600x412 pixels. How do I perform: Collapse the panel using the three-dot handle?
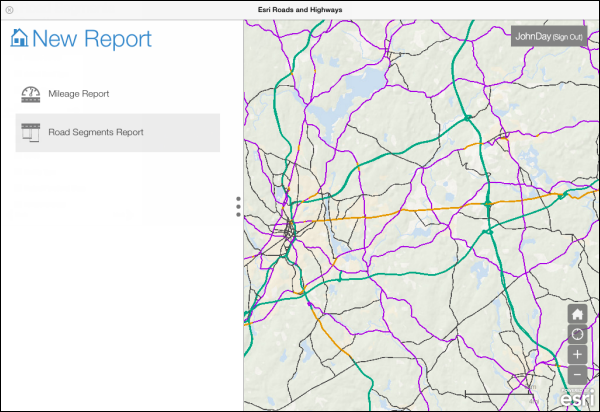click(x=238, y=206)
